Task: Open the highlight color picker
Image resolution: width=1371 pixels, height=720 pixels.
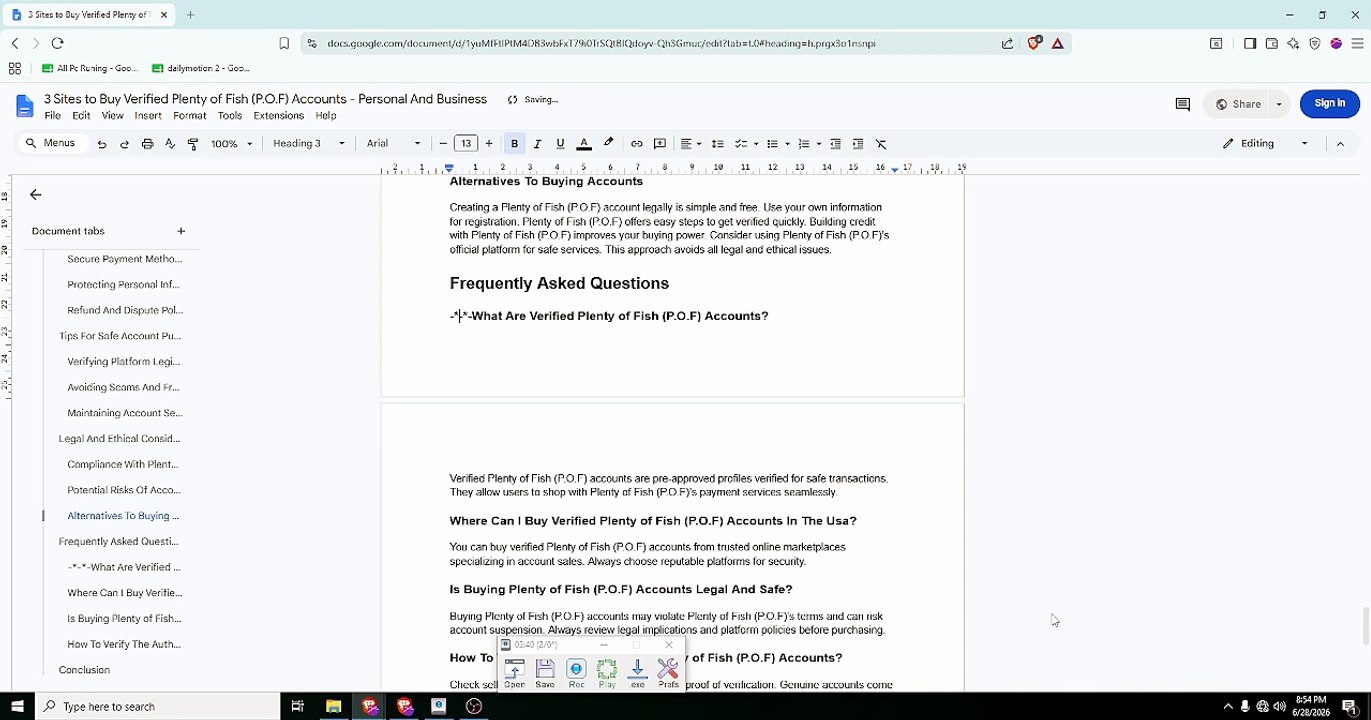Action: tap(608, 144)
